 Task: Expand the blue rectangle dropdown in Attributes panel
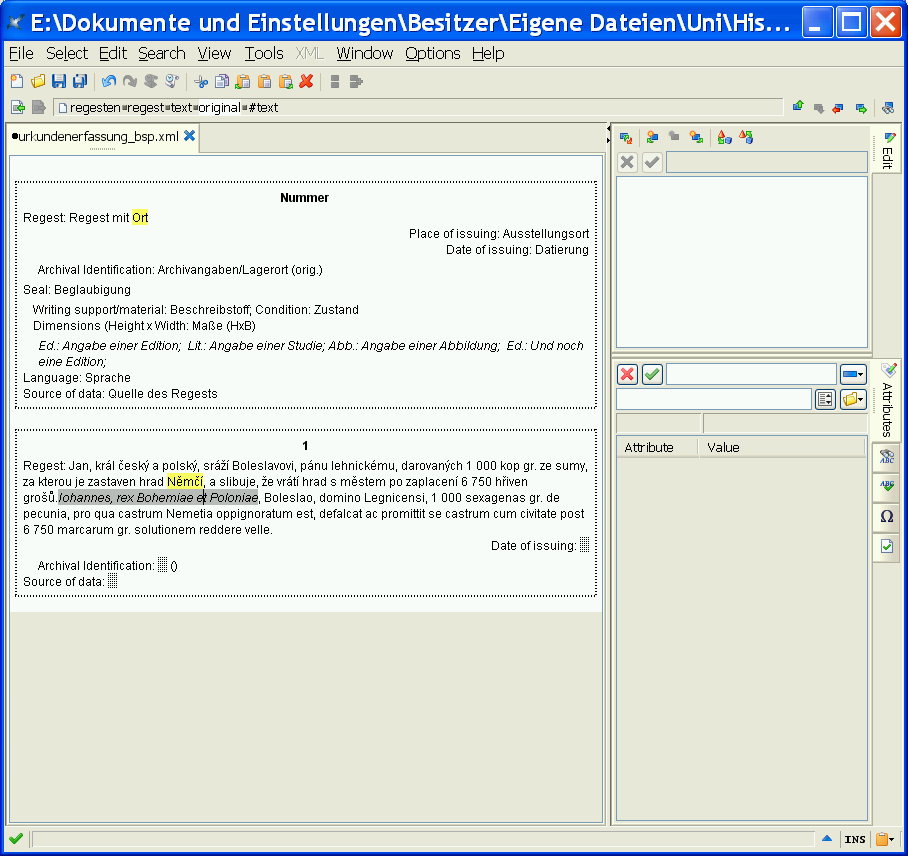pos(853,374)
